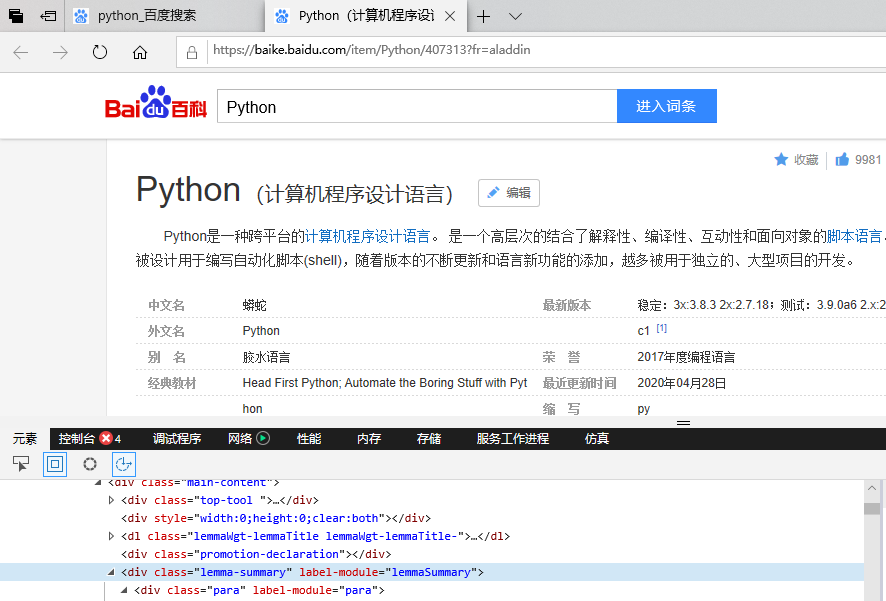Click the 2020年04月28日 date cell
This screenshot has height=601, width=886.
tap(681, 384)
